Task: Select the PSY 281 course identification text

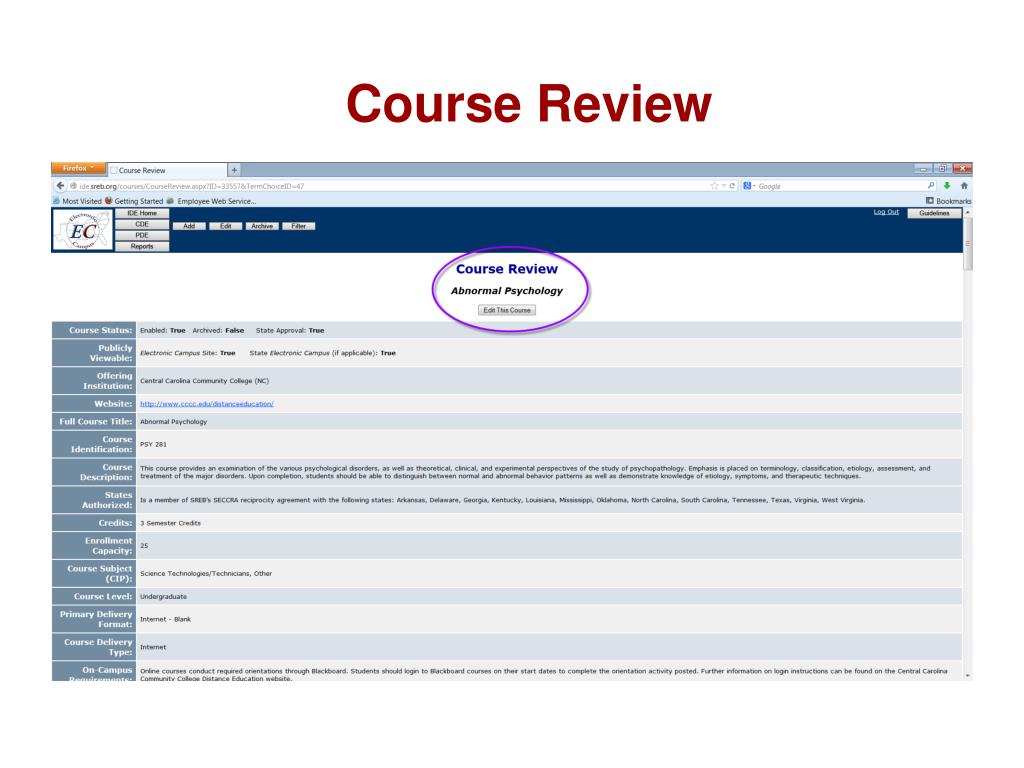Action: (153, 445)
